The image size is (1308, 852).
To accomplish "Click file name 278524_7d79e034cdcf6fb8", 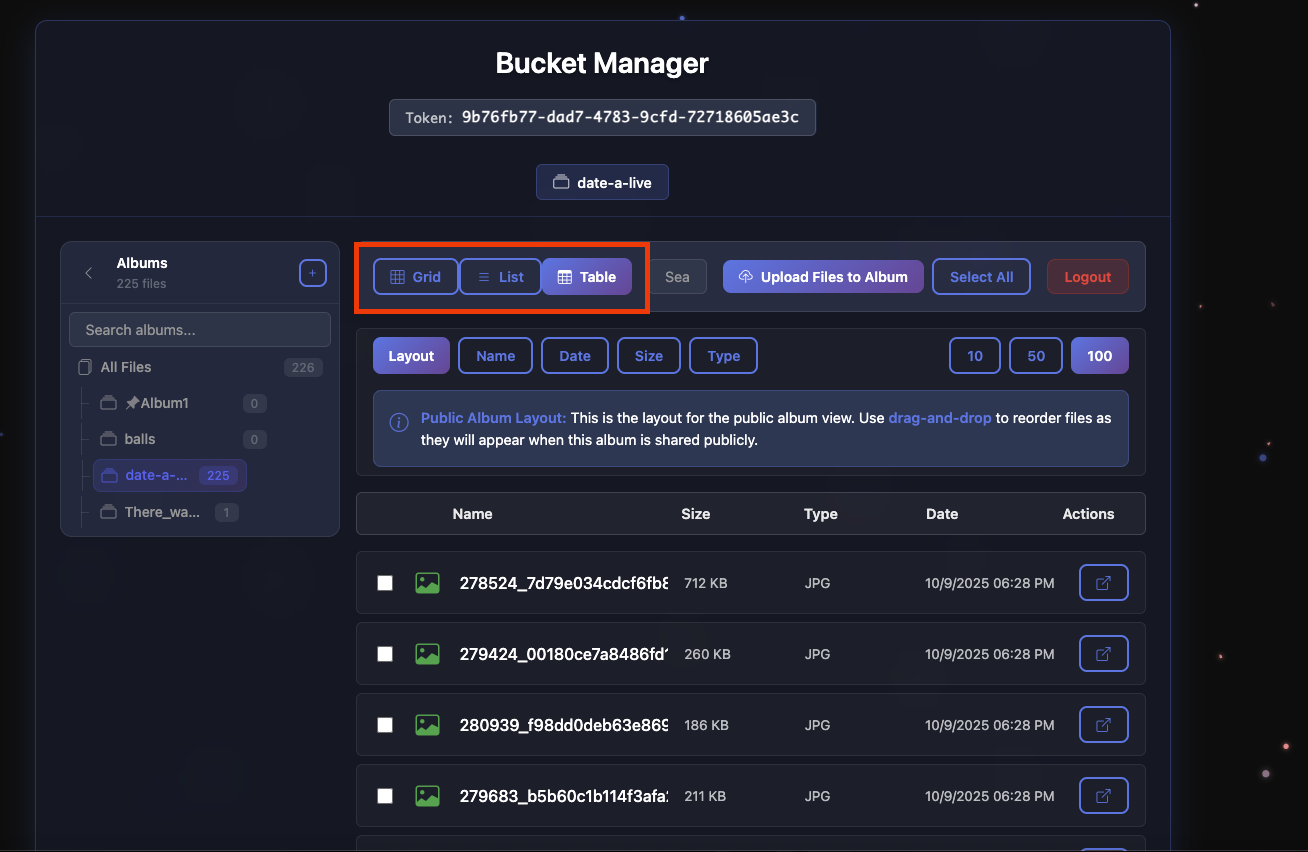I will coord(564,583).
